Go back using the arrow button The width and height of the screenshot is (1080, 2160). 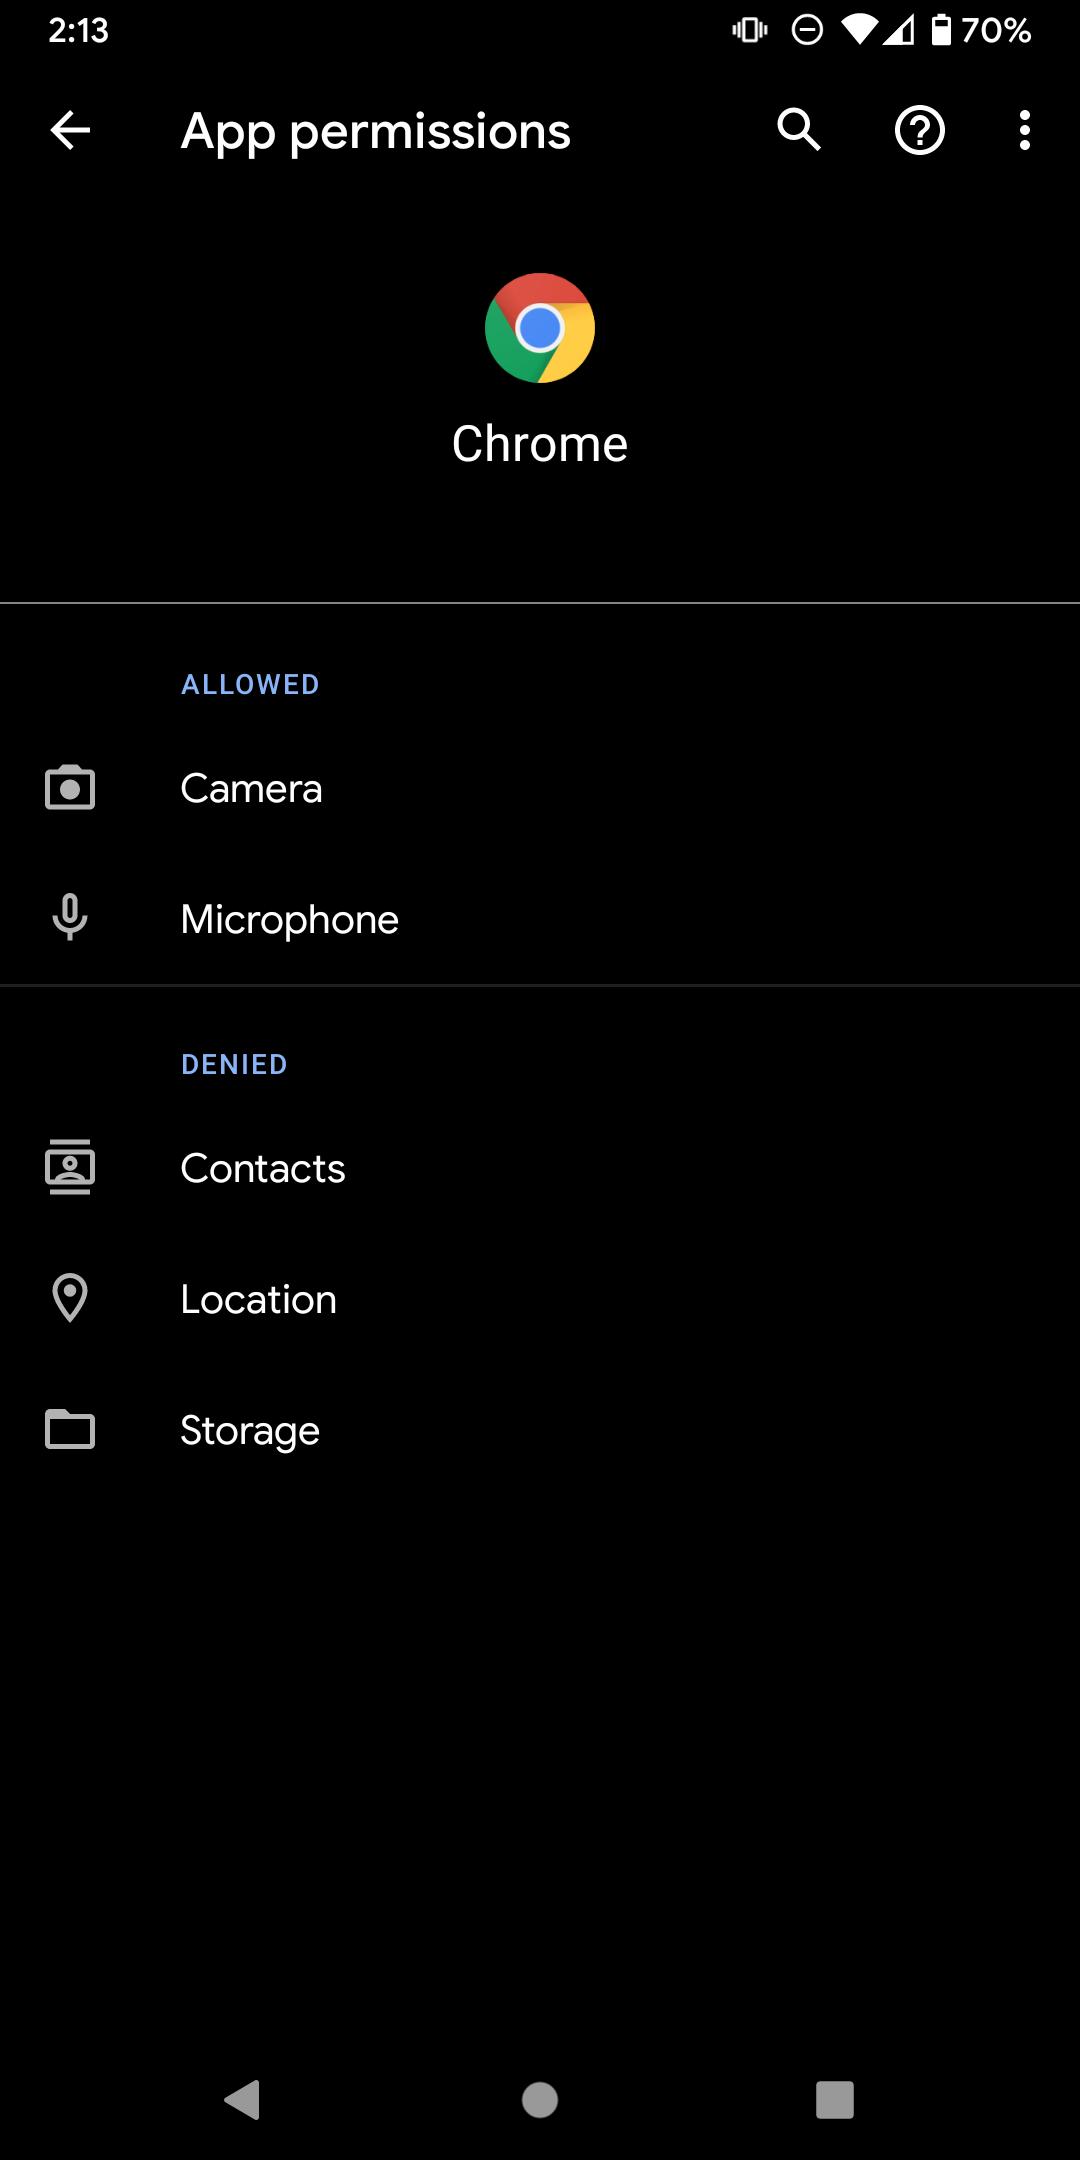click(x=68, y=130)
